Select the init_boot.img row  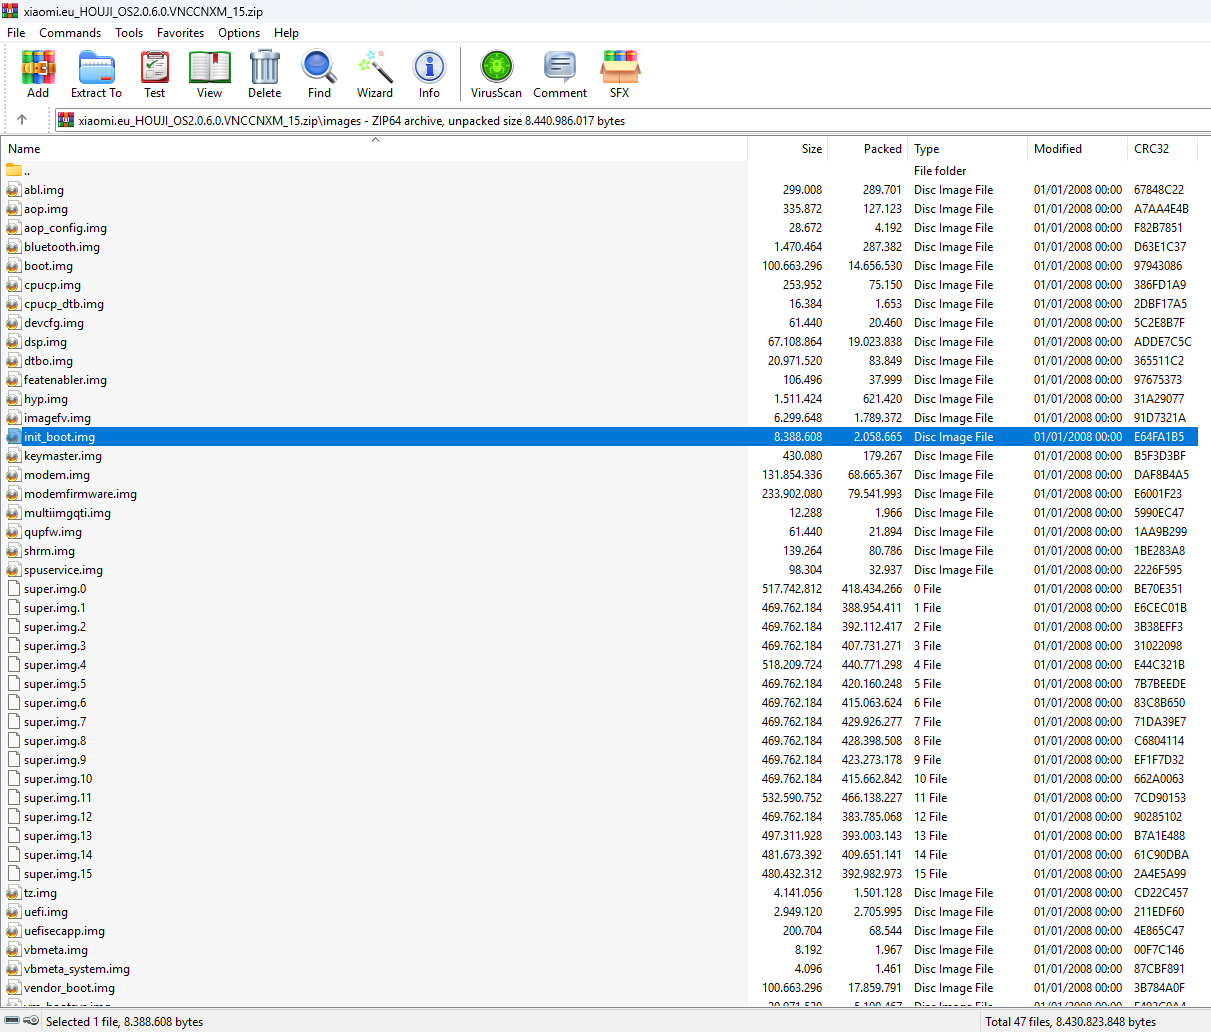click(600, 437)
